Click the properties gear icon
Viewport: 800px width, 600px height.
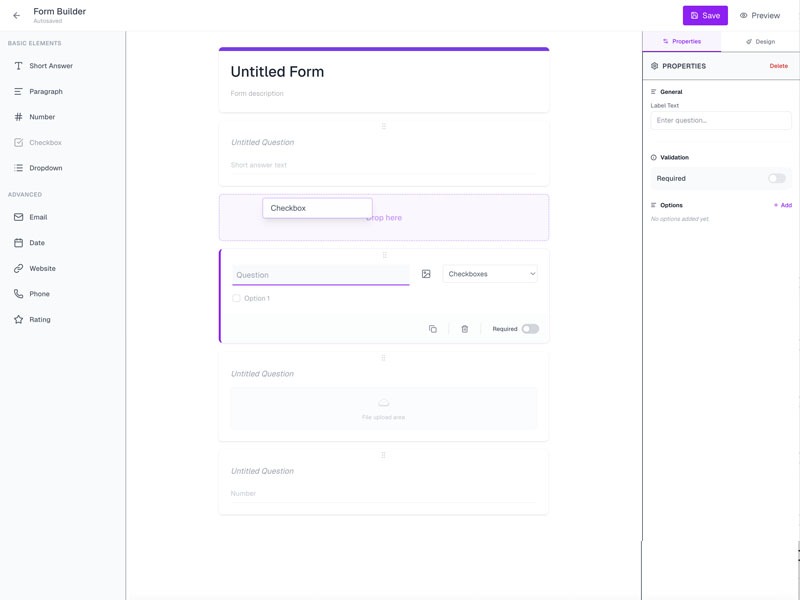click(655, 66)
